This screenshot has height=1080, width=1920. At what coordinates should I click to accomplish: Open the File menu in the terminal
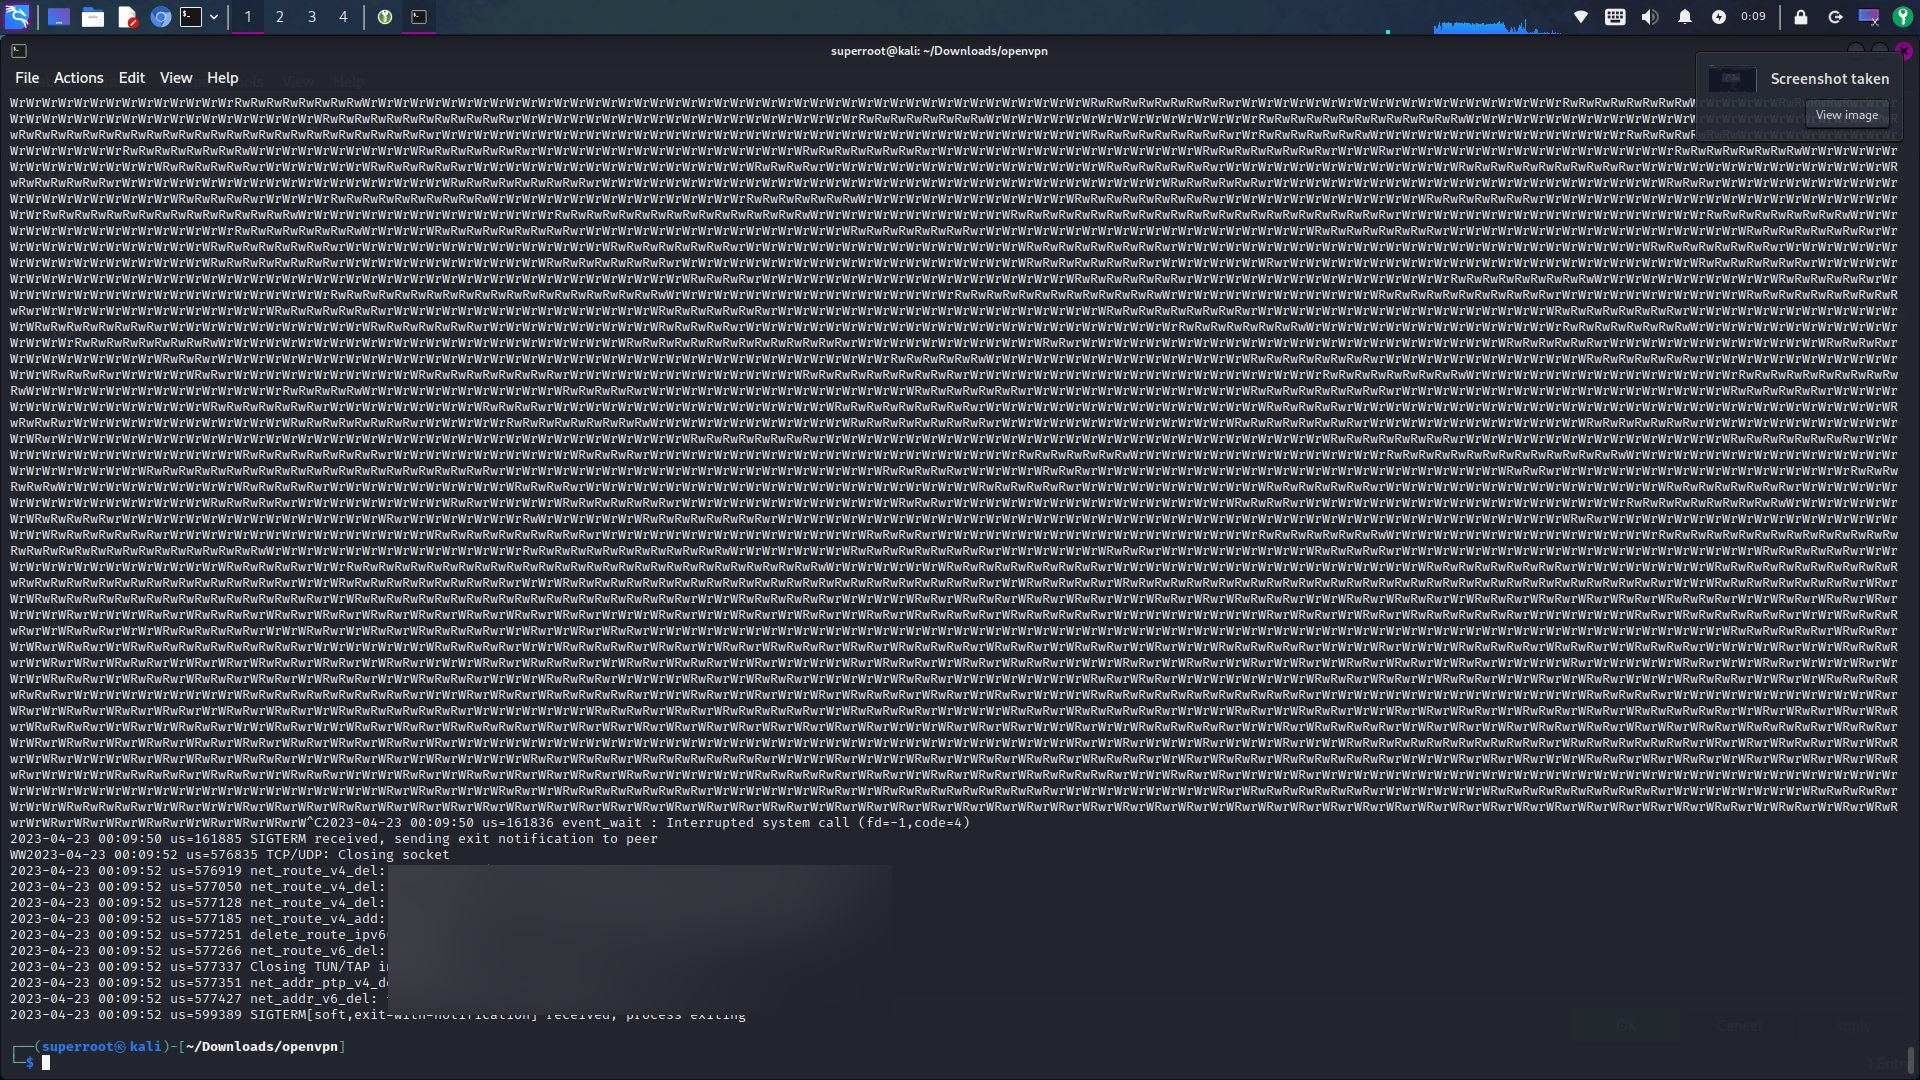click(27, 78)
